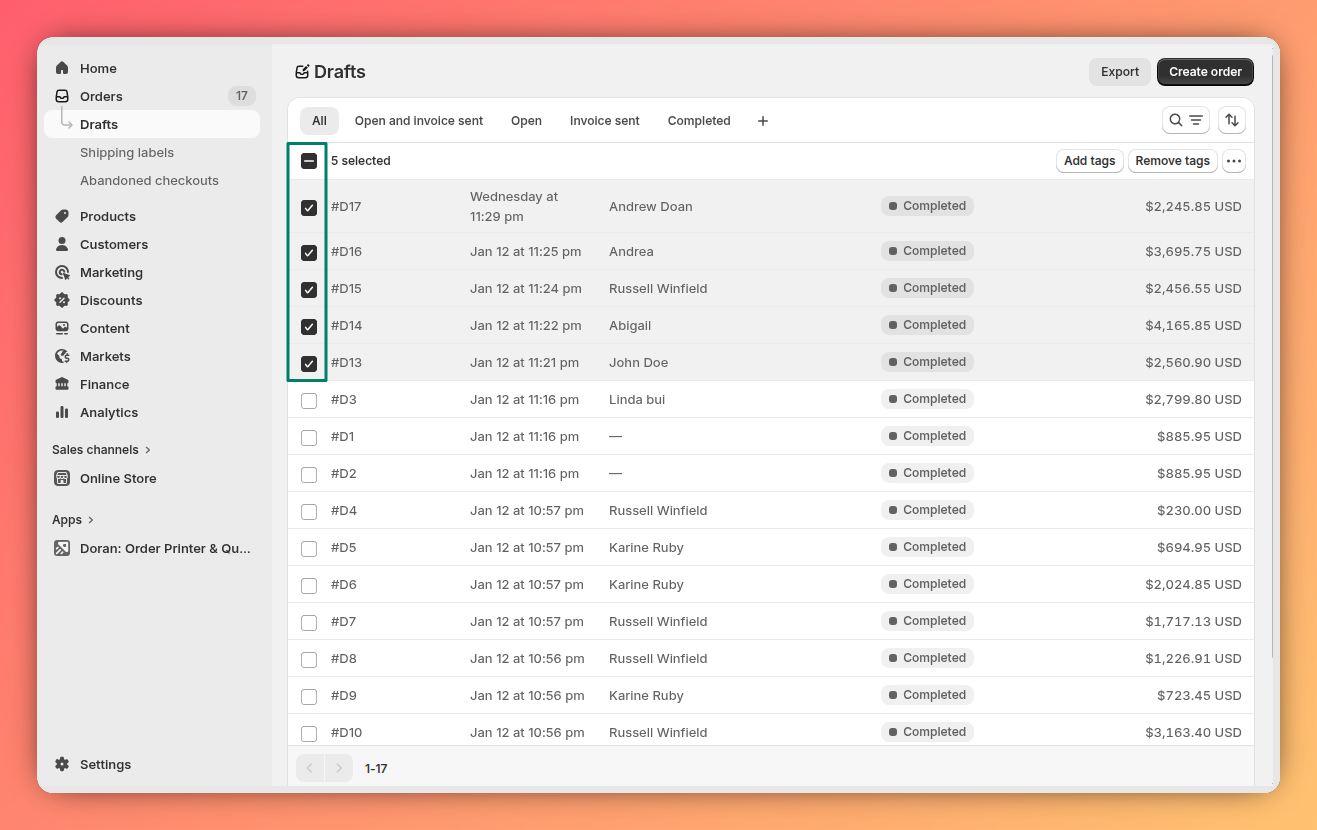Viewport: 1317px width, 830px height.
Task: Check the #D7 draft checkbox
Action: [x=309, y=623]
